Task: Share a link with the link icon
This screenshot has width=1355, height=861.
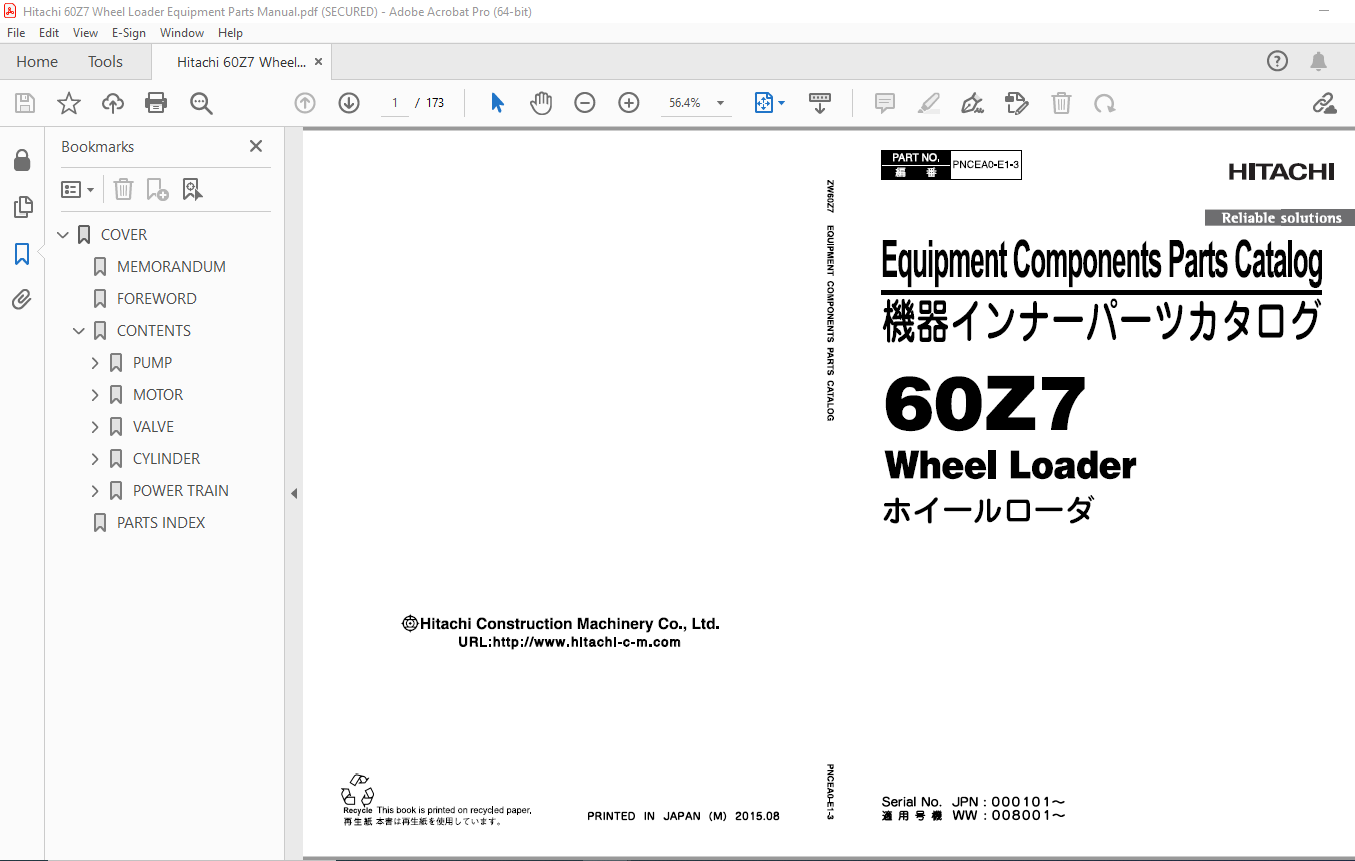Action: 1325,103
